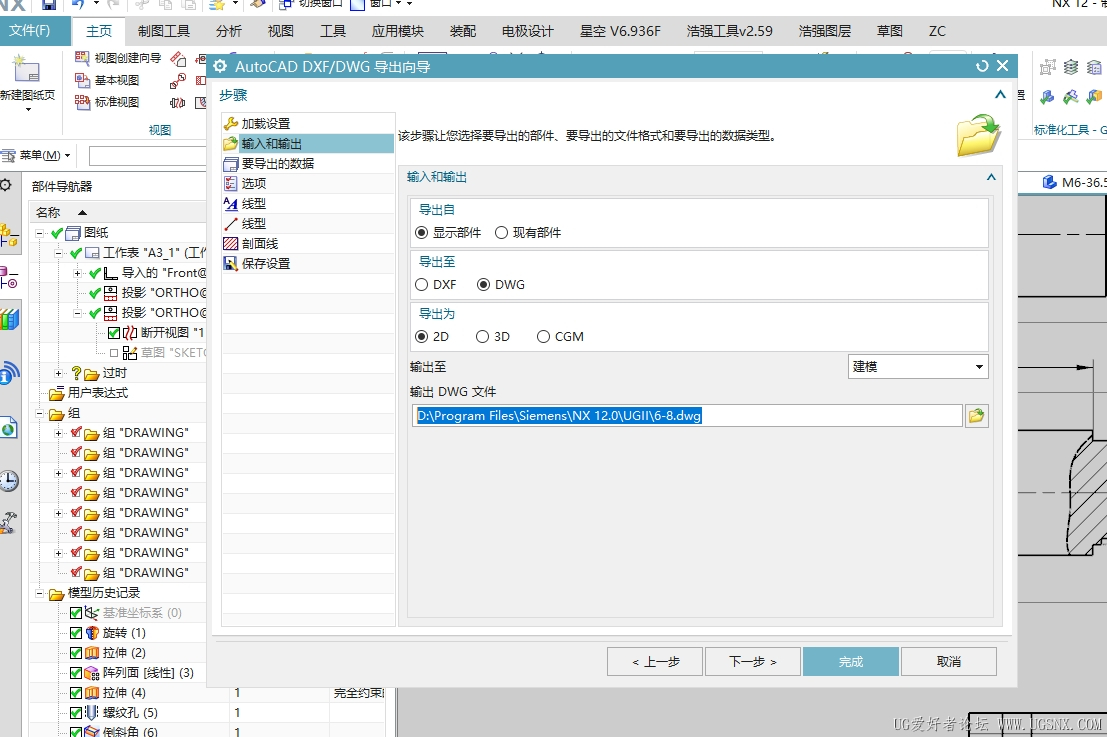Click the New Sheet (新建图纸页) icon
This screenshot has width=1107, height=737.
pyautogui.click(x=26, y=69)
